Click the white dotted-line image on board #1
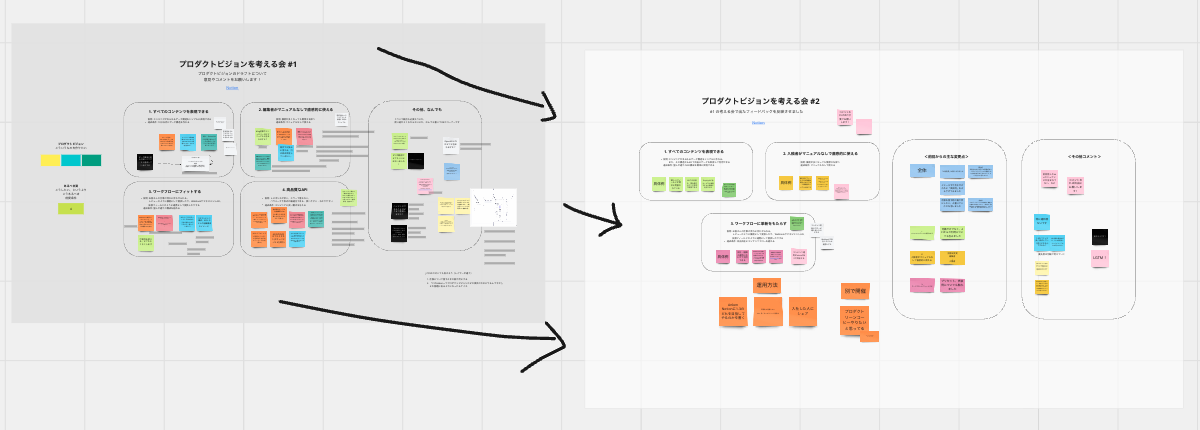 coord(493,209)
